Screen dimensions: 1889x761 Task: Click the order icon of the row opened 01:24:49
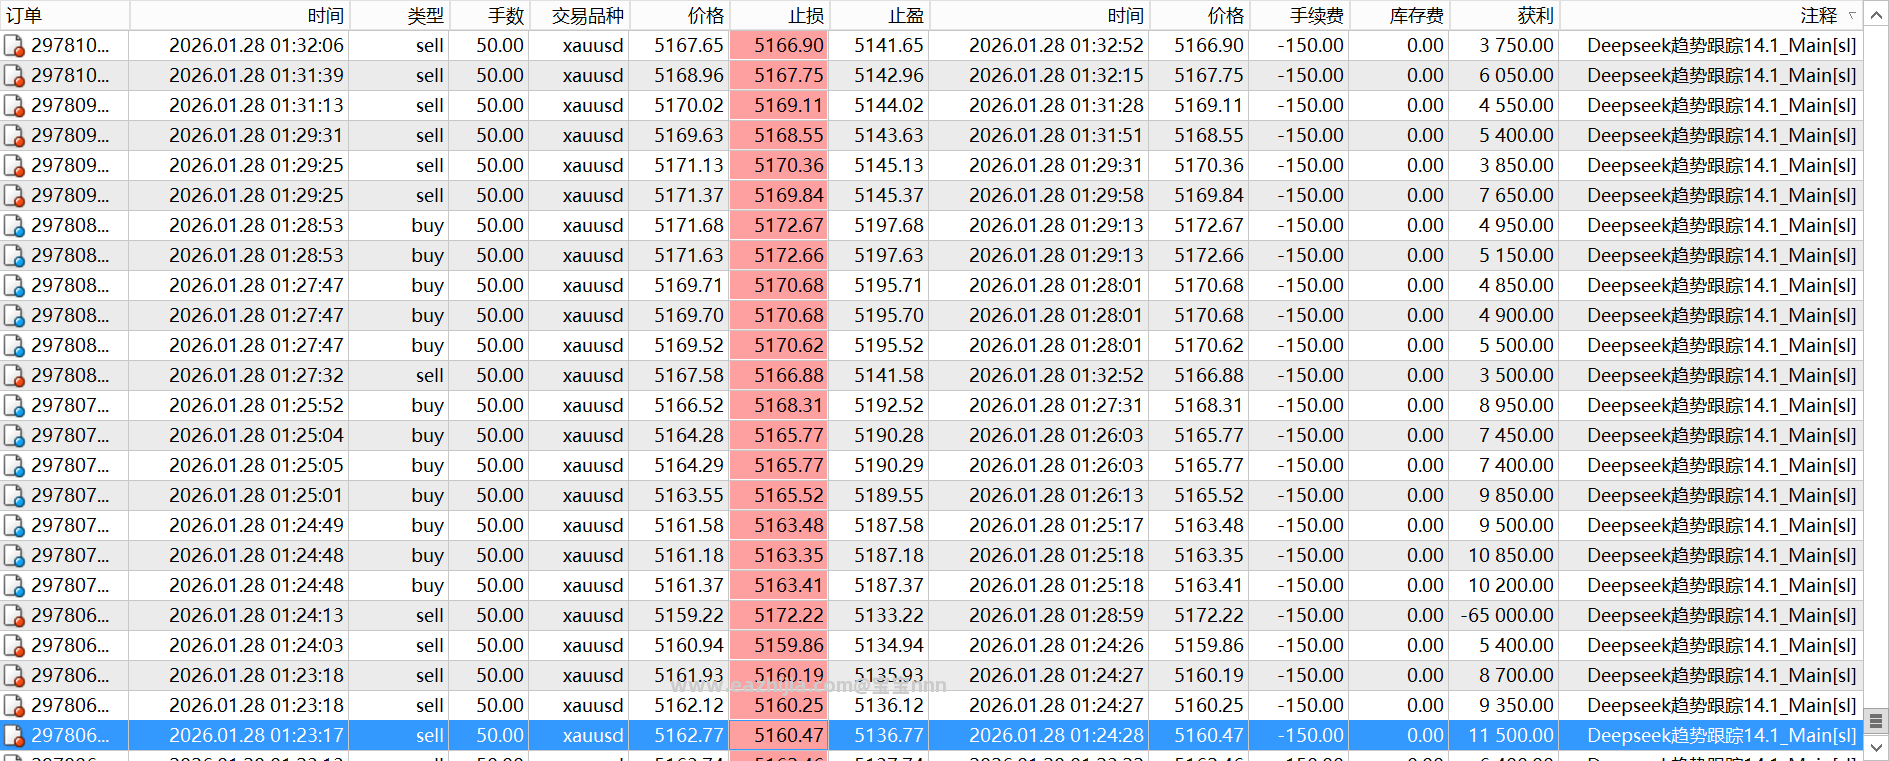14,526
